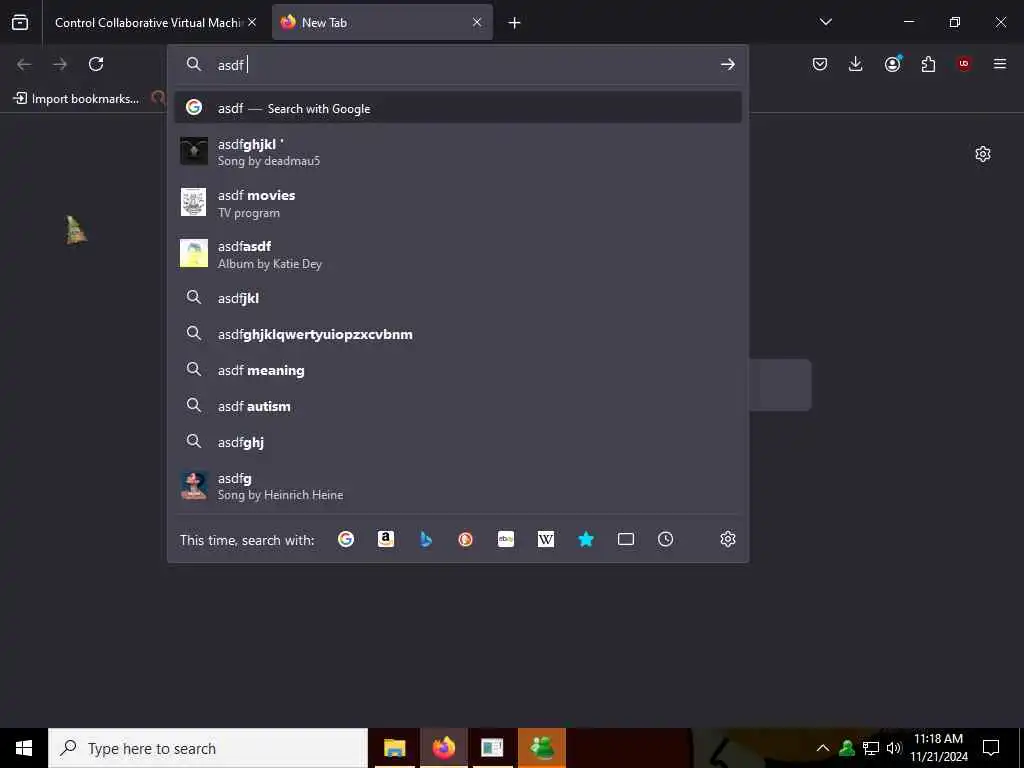Open Save to Pocket icon
This screenshot has height=768, width=1024.
click(820, 64)
